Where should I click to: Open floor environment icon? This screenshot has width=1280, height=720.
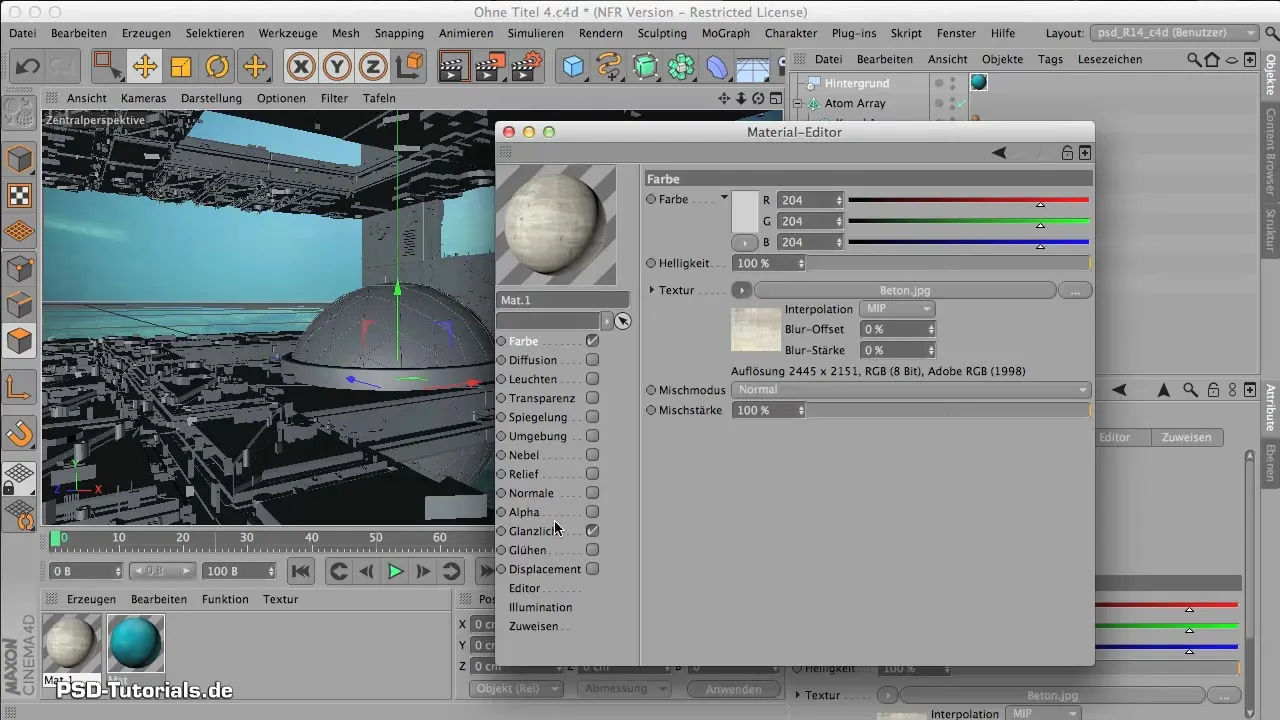[752, 68]
